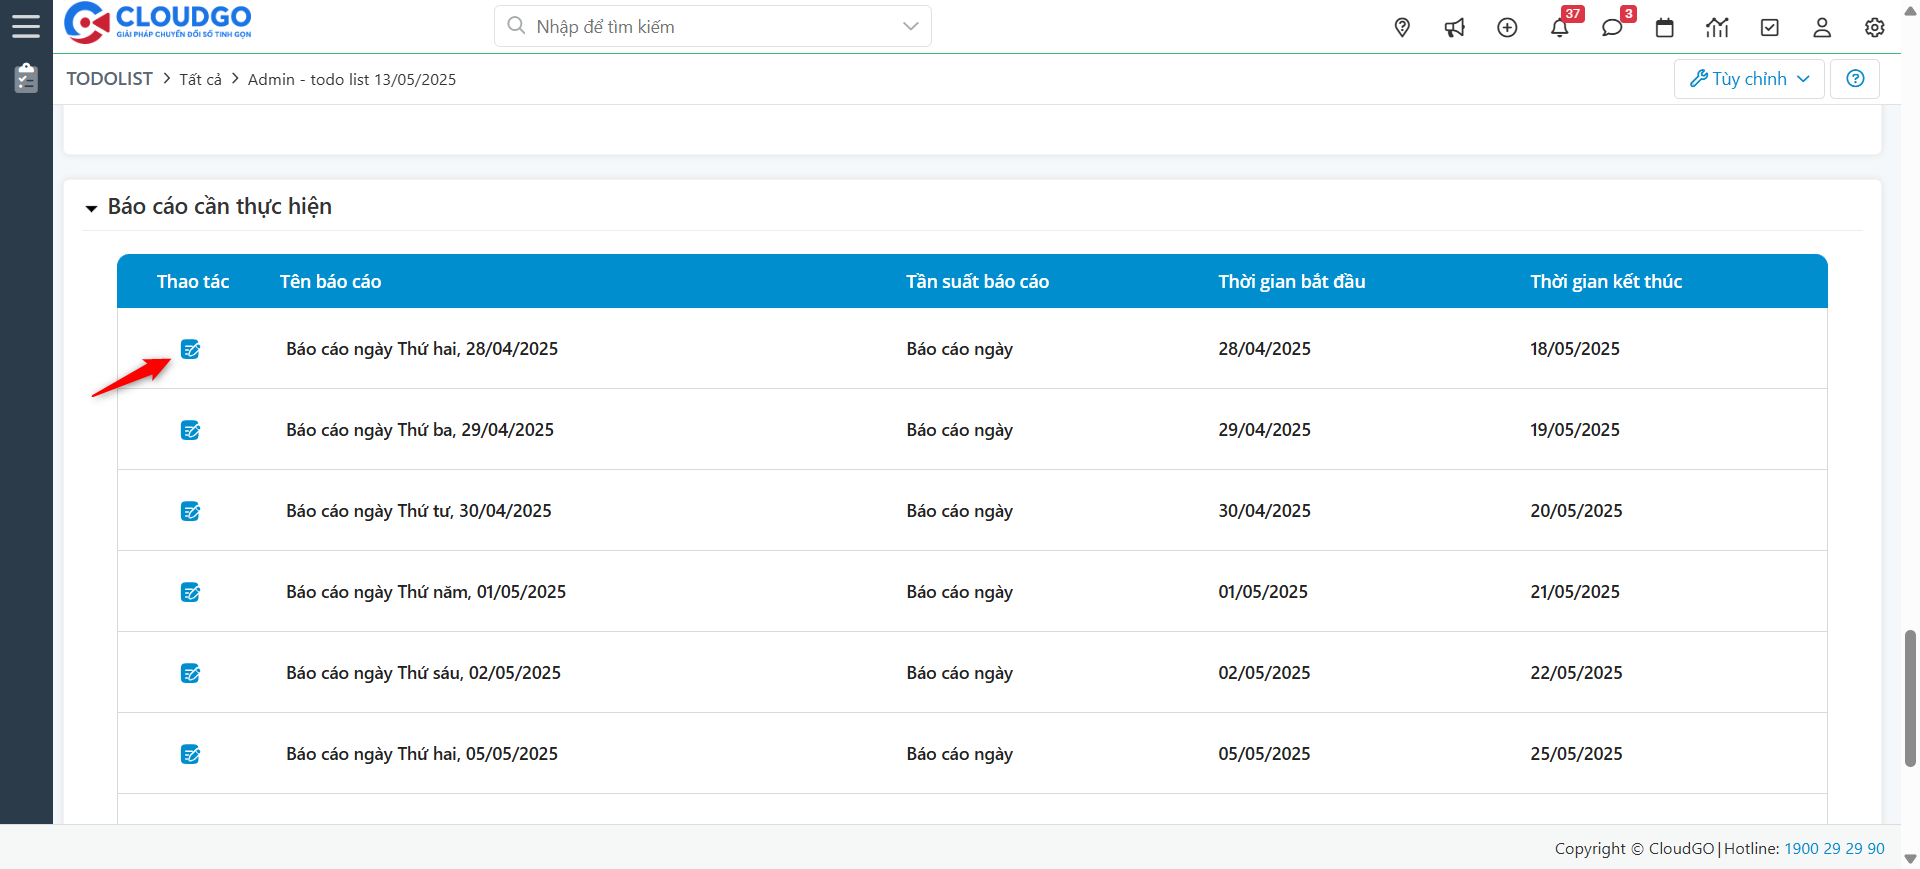The width and height of the screenshot is (1920, 869).
Task: Select Báo cáo ngày Thứ sáu, 02/05/2025
Action: pos(423,673)
